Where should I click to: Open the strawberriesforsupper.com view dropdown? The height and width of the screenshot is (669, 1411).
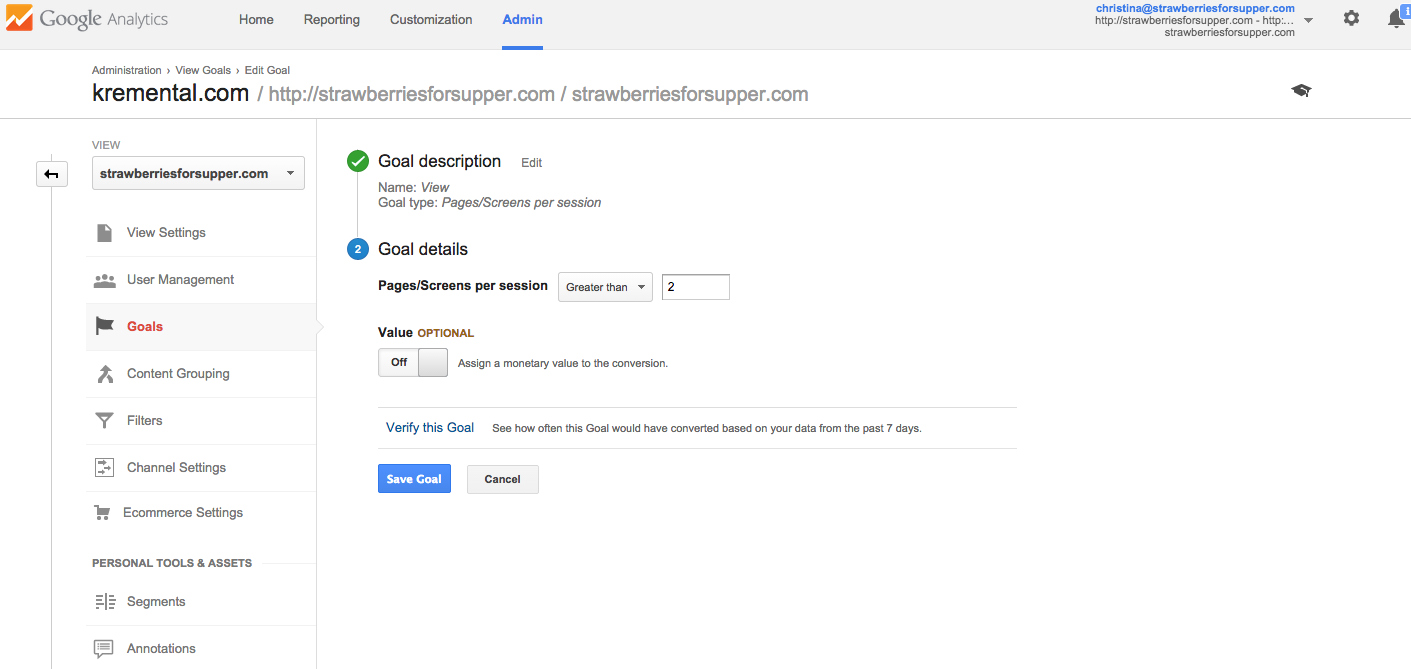(198, 173)
